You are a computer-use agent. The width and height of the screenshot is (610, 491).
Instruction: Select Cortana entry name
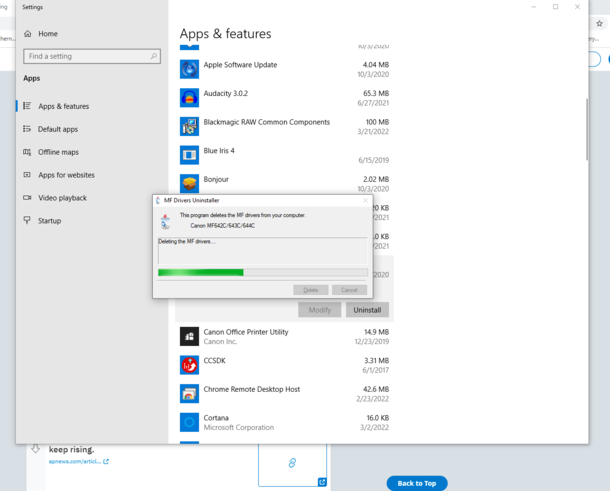click(216, 418)
